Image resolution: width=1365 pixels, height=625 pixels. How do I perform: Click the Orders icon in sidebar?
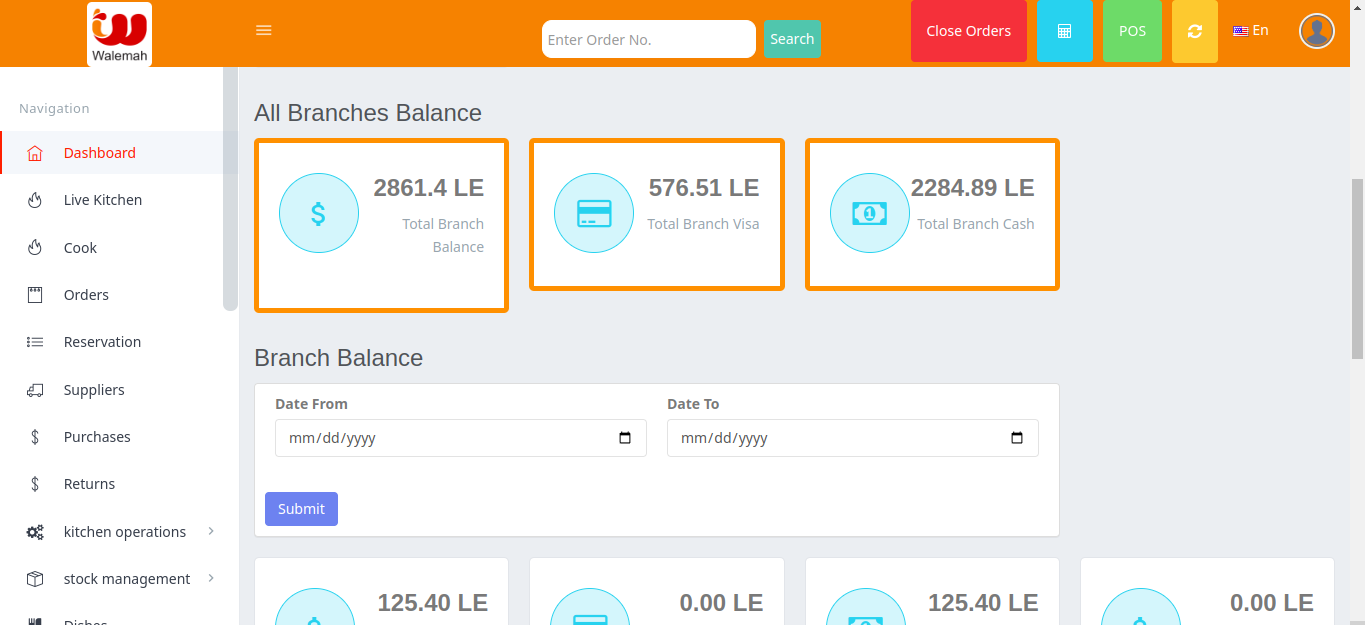(35, 295)
